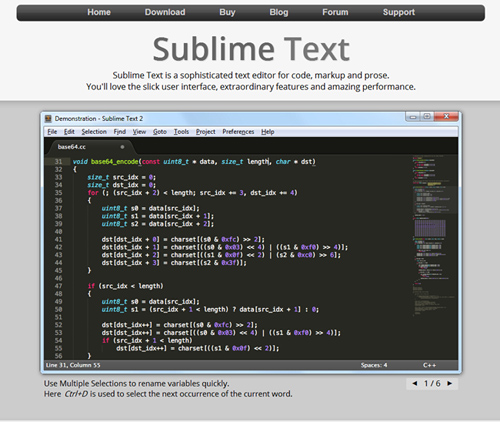Click the Line 31, Column 55 status text
Image resolution: width=500 pixels, height=422 pixels.
(x=73, y=365)
